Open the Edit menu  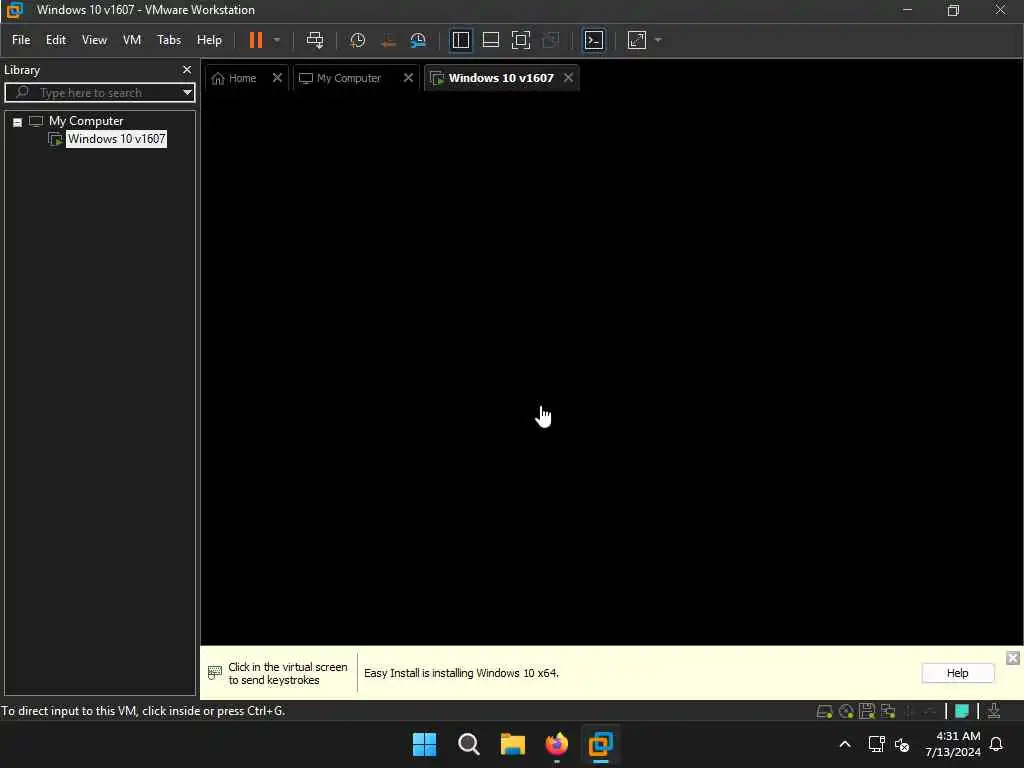pos(56,40)
